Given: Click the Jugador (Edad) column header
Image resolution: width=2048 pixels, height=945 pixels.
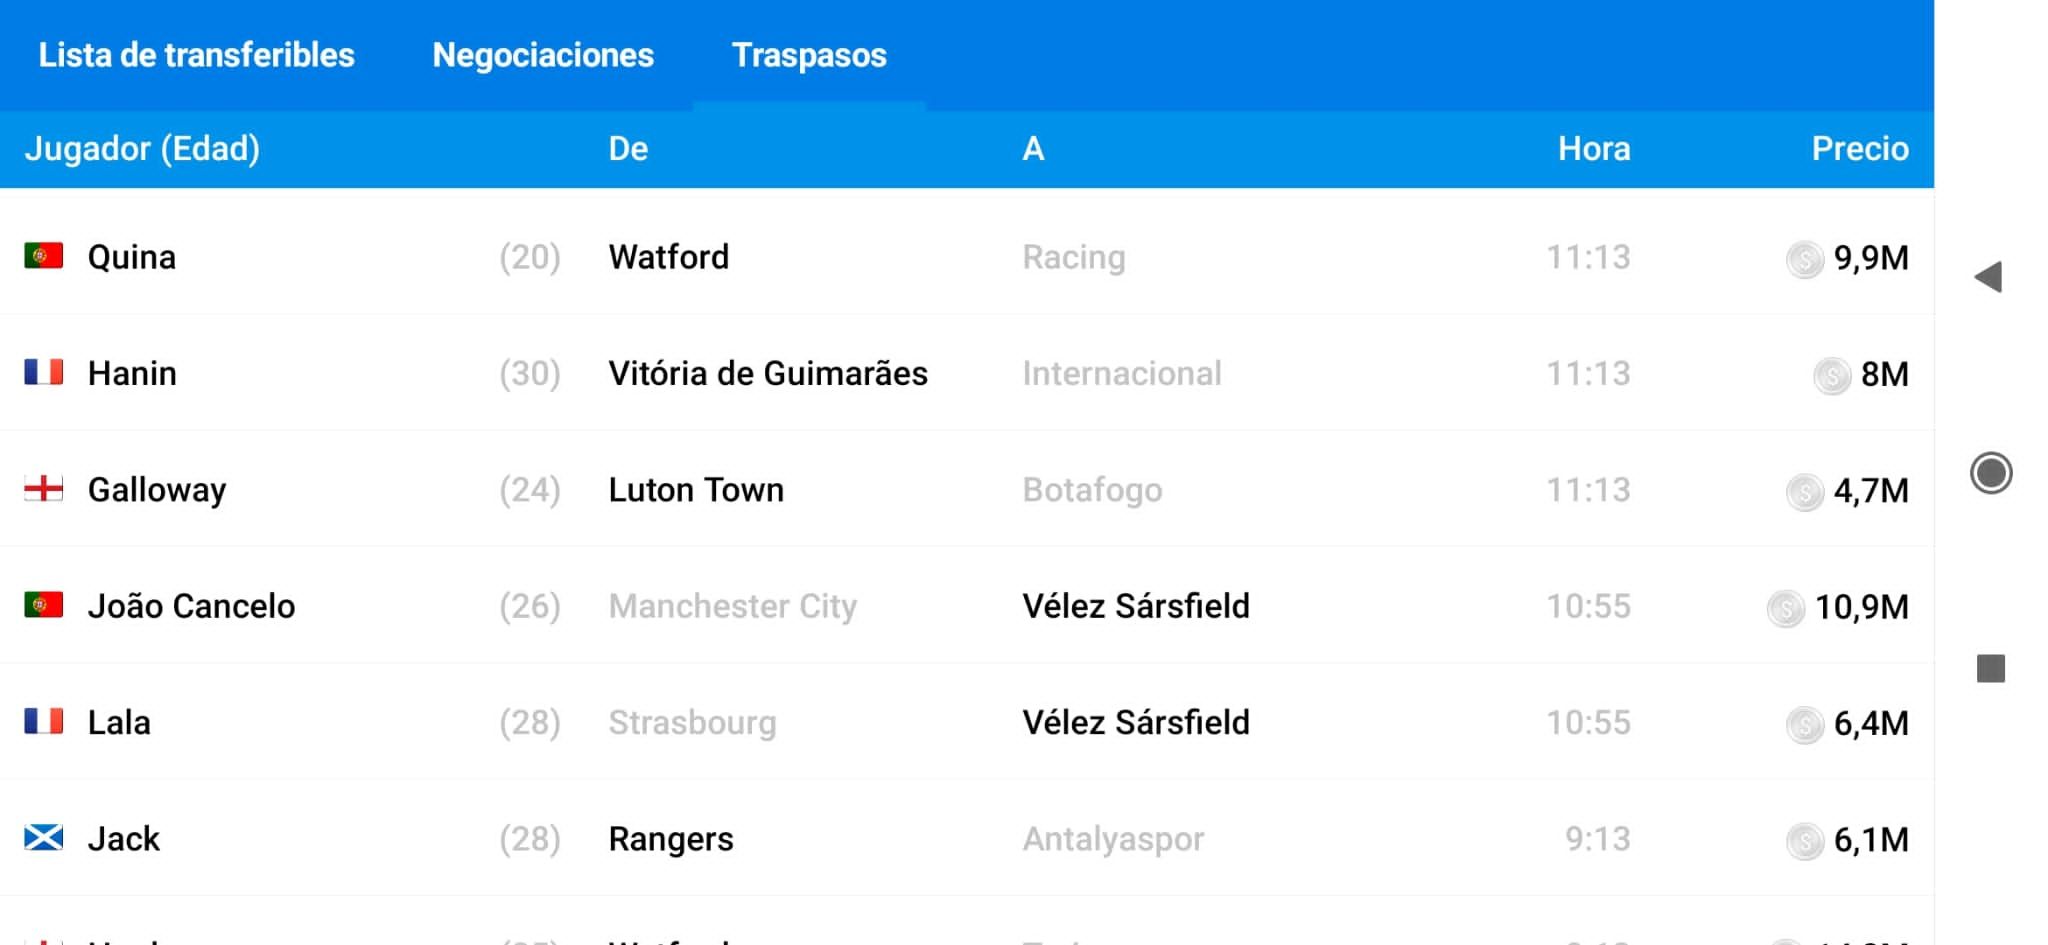Looking at the screenshot, I should tap(142, 148).
